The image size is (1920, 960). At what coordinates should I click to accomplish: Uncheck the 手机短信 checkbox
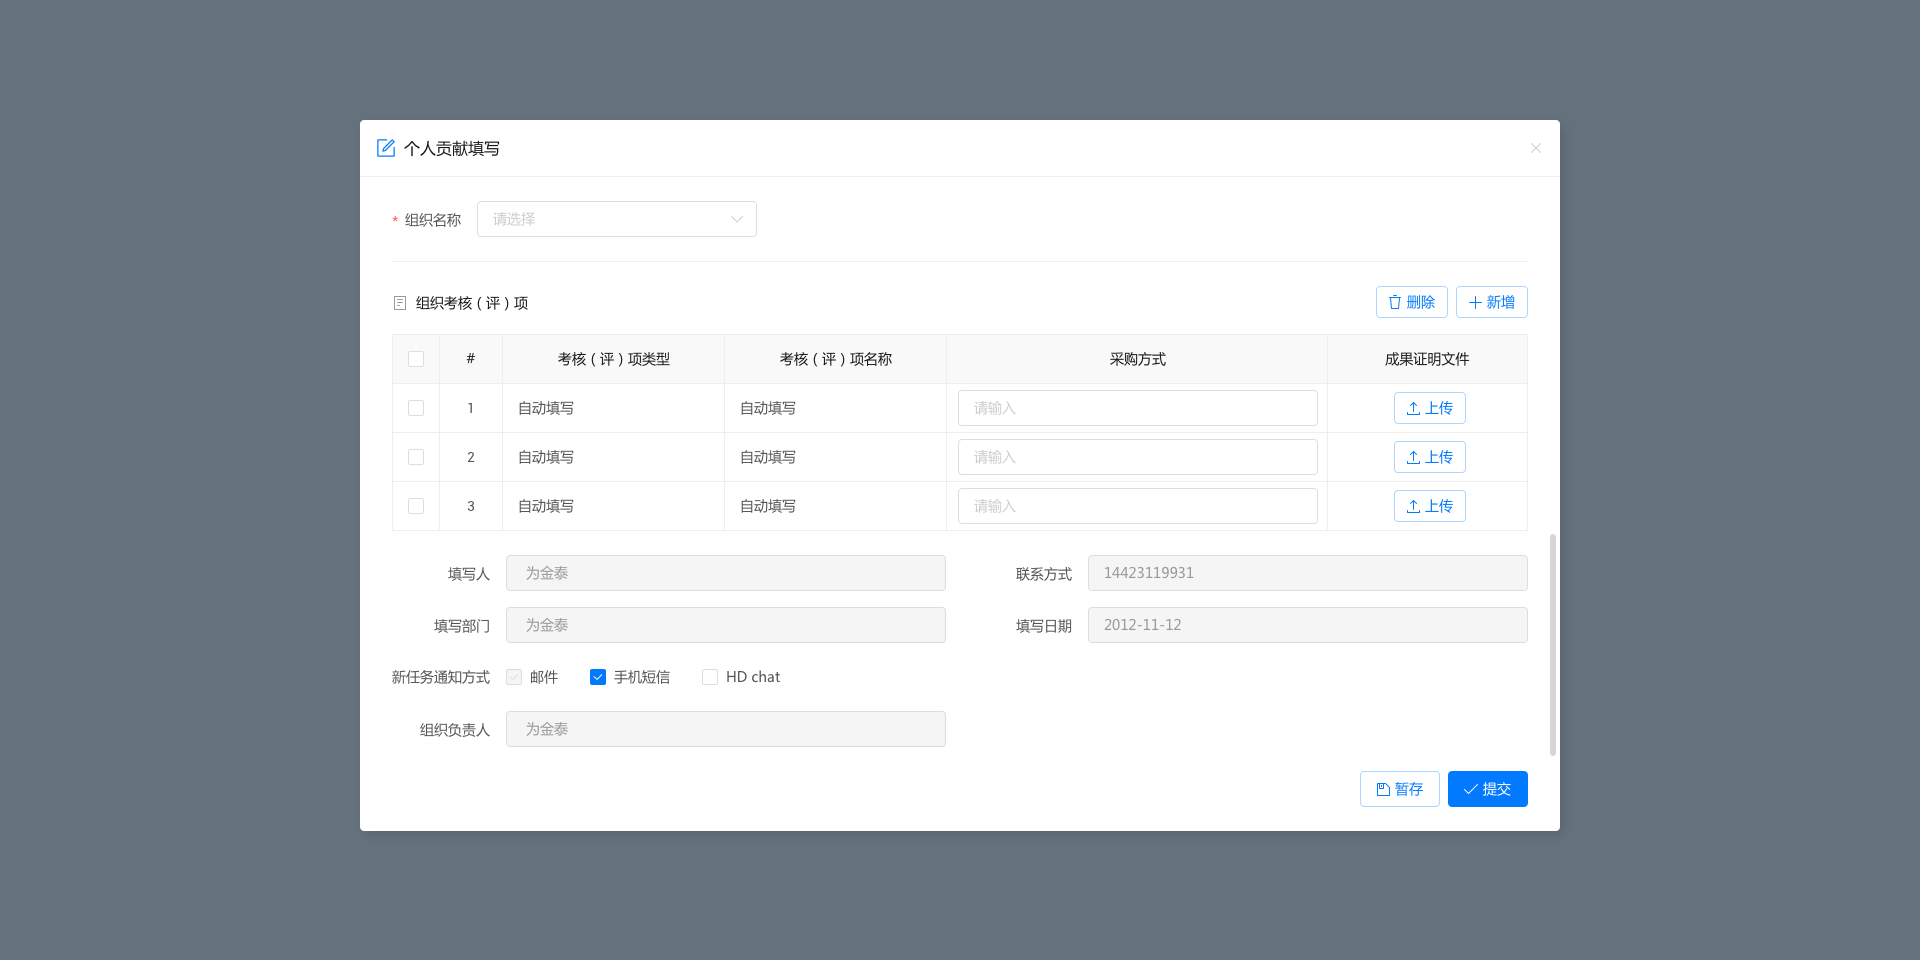(598, 677)
